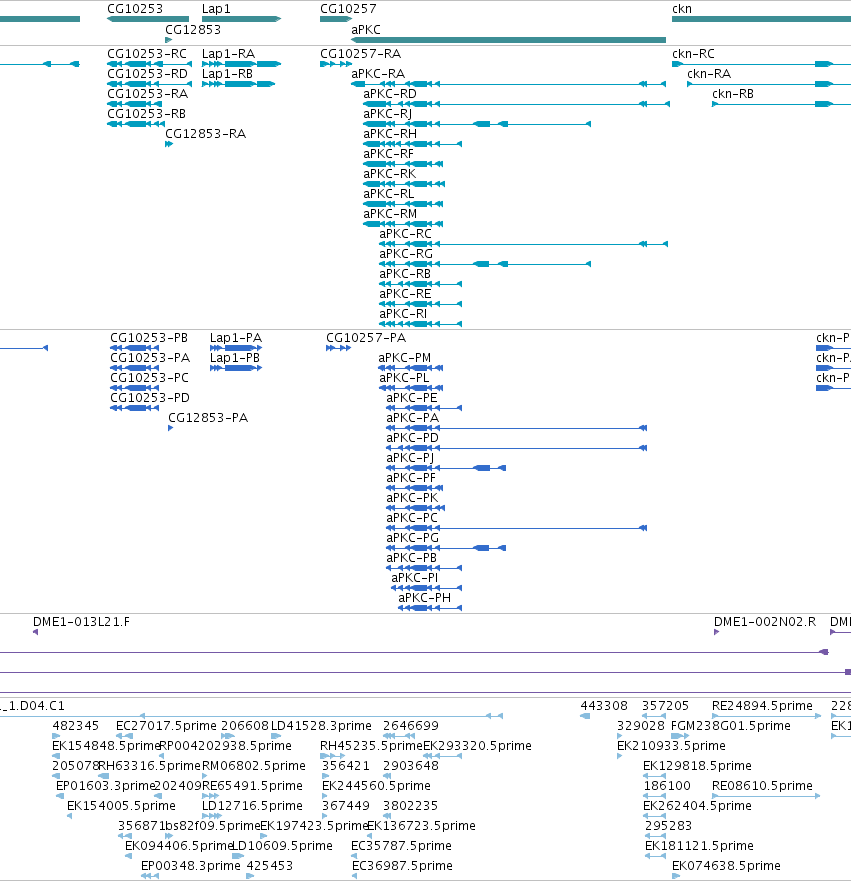Select transcript aPKC-RB
Viewport: 851px width, 881px height.
(x=421, y=284)
